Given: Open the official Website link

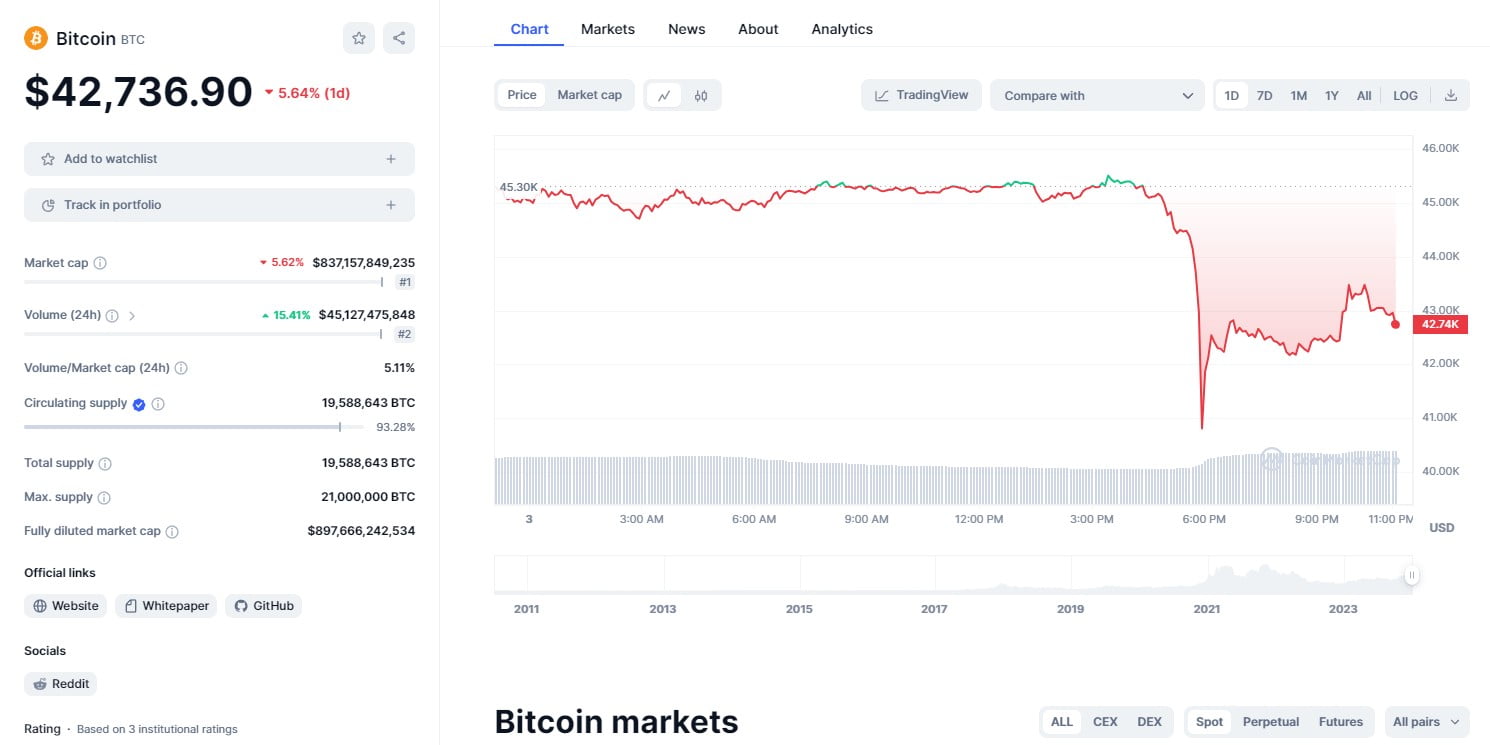Looking at the screenshot, I should (x=65, y=606).
